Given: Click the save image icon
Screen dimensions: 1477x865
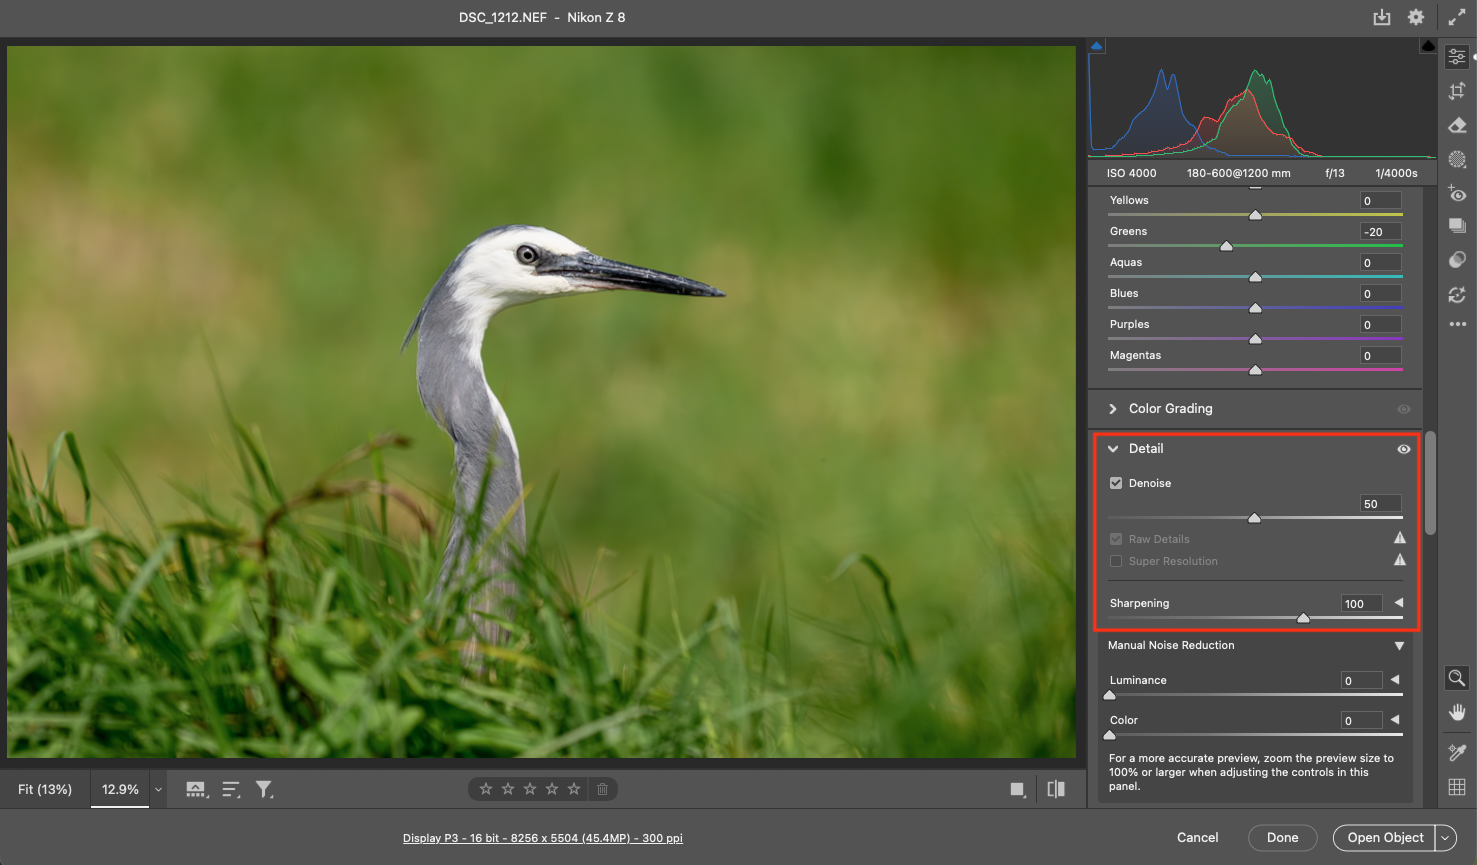Looking at the screenshot, I should tap(1382, 17).
